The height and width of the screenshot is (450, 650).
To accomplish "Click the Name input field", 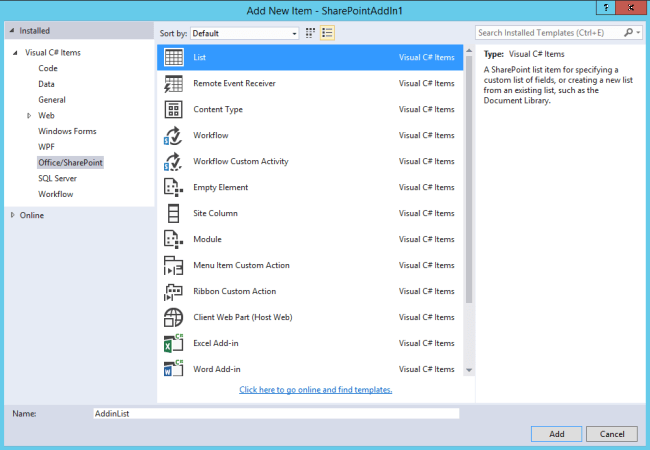I will tap(276, 414).
